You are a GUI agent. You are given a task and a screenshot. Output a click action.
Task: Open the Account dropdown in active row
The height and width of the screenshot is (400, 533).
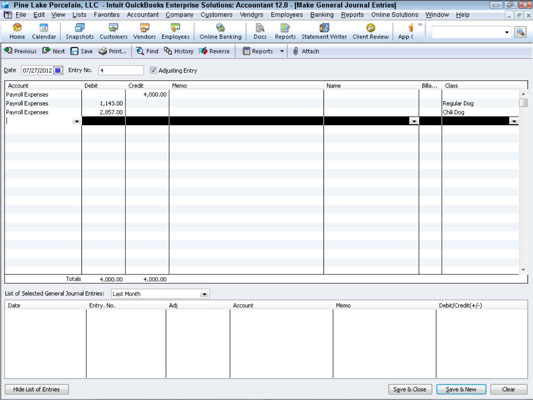(x=77, y=121)
